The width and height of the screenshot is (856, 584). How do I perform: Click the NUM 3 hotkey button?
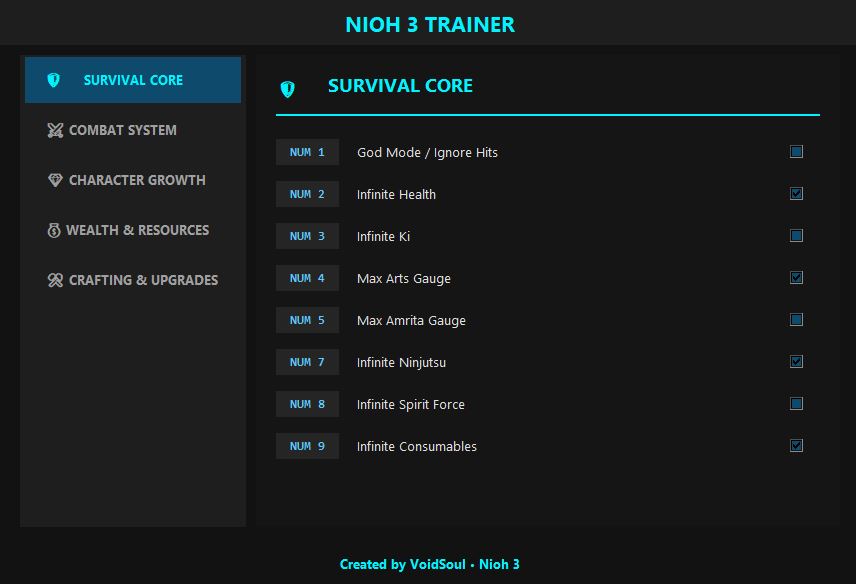tap(307, 236)
